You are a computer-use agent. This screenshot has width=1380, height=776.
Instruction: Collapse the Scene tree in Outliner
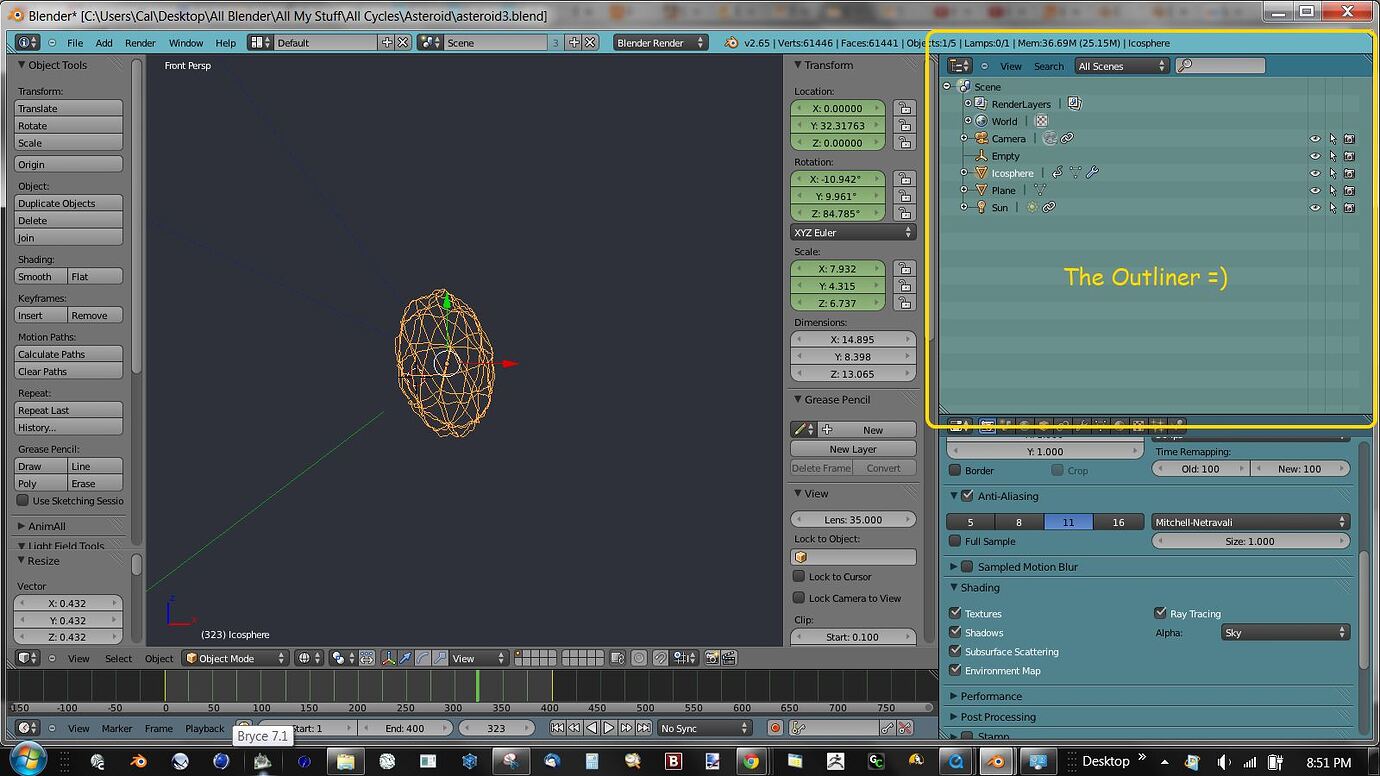(947, 87)
